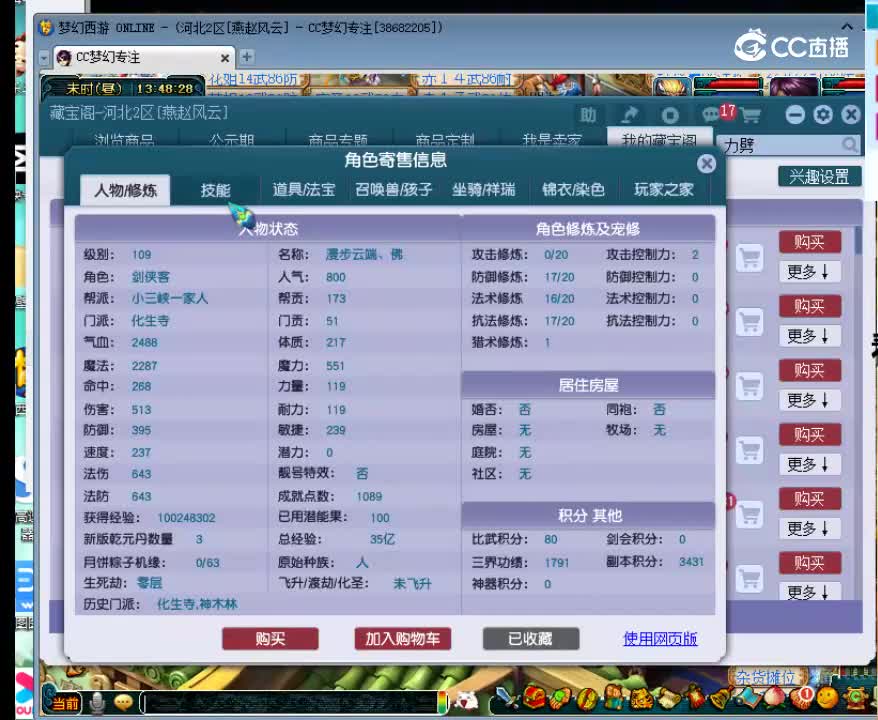Click the microphone voice icon
The width and height of the screenshot is (878, 720).
click(98, 702)
